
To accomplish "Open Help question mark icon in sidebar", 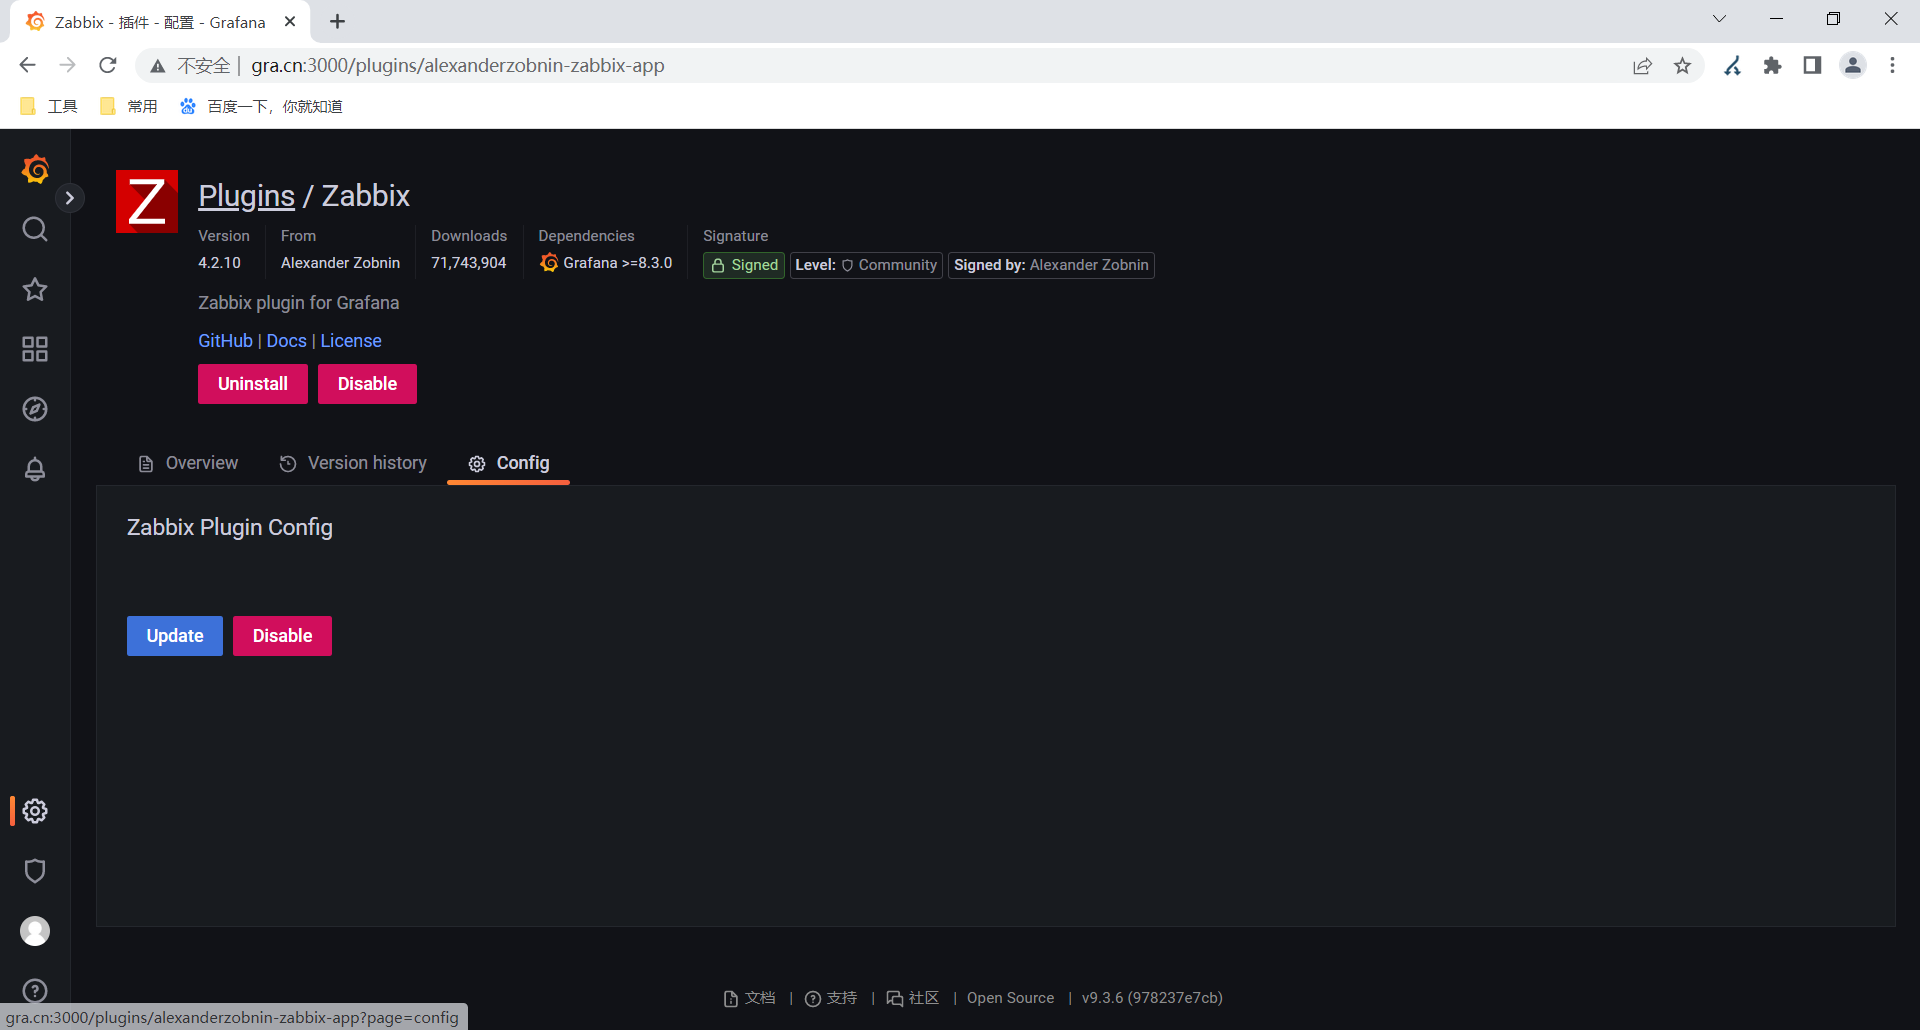I will pyautogui.click(x=35, y=991).
